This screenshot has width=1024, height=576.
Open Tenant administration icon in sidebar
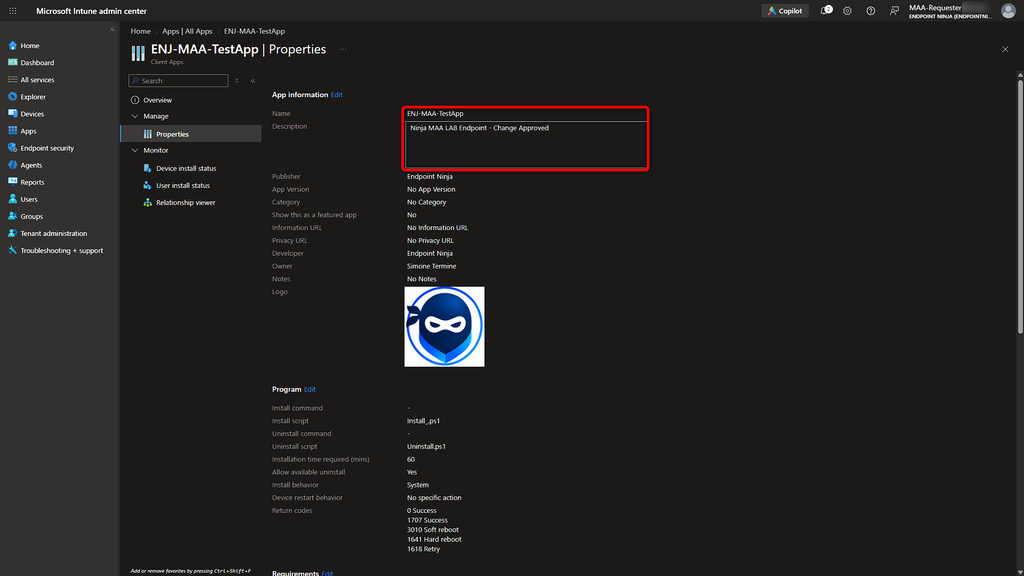tap(12, 233)
